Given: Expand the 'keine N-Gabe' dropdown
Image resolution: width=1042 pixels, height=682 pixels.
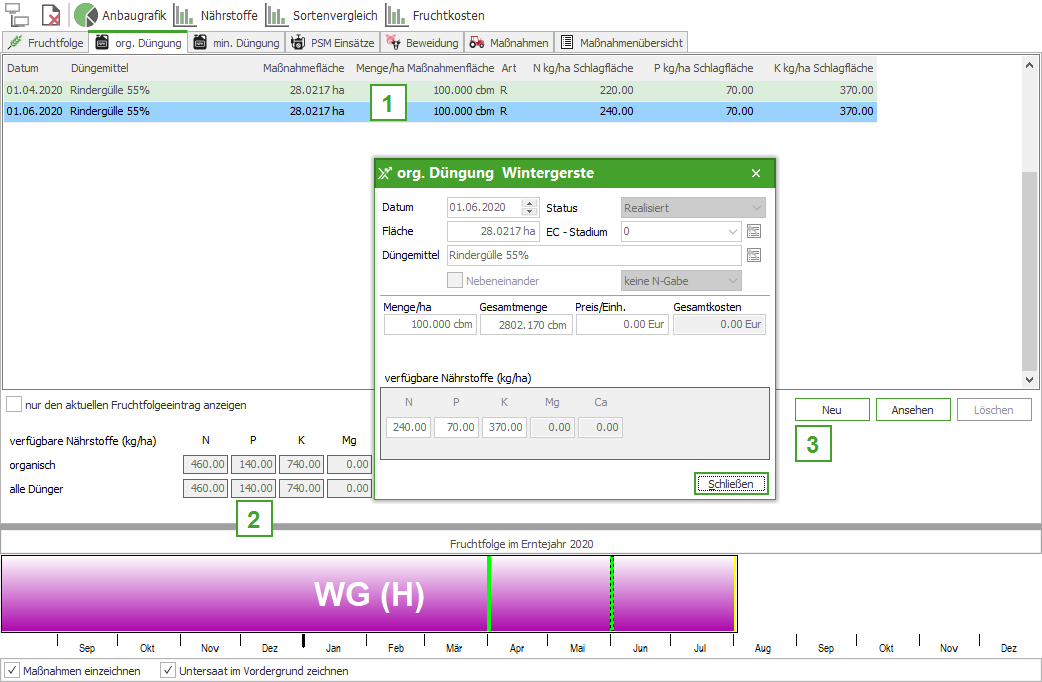Looking at the screenshot, I should point(732,281).
